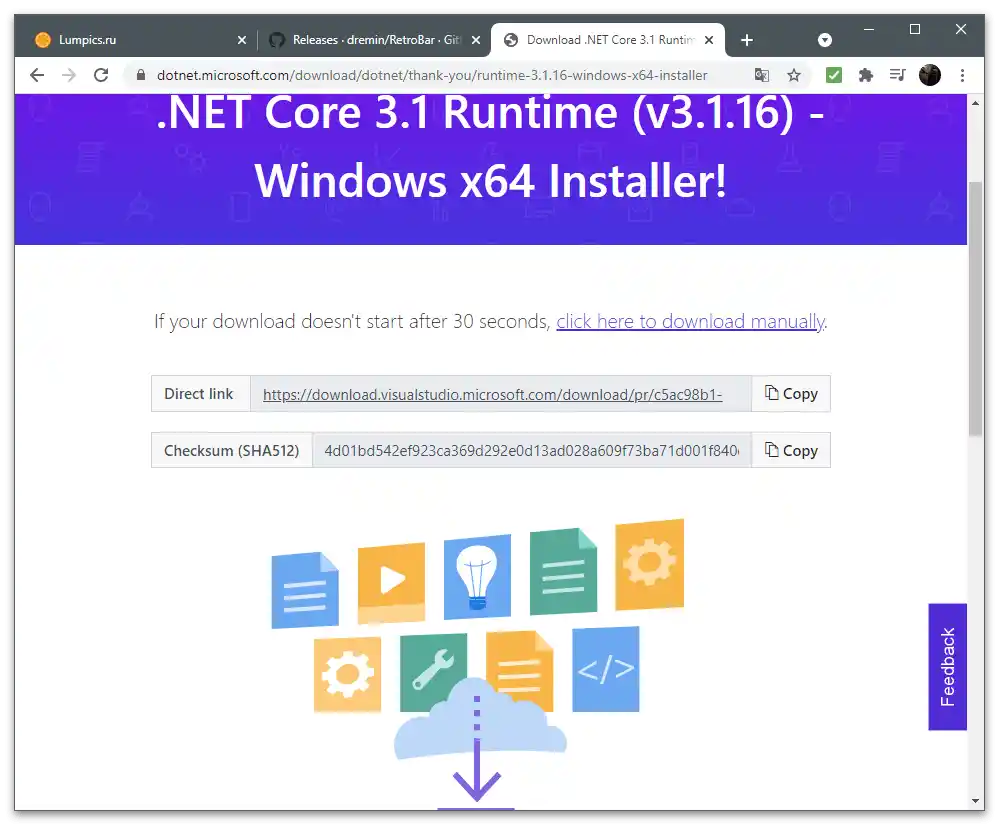Click the 'Checksum (SHA512)' label

point(231,450)
